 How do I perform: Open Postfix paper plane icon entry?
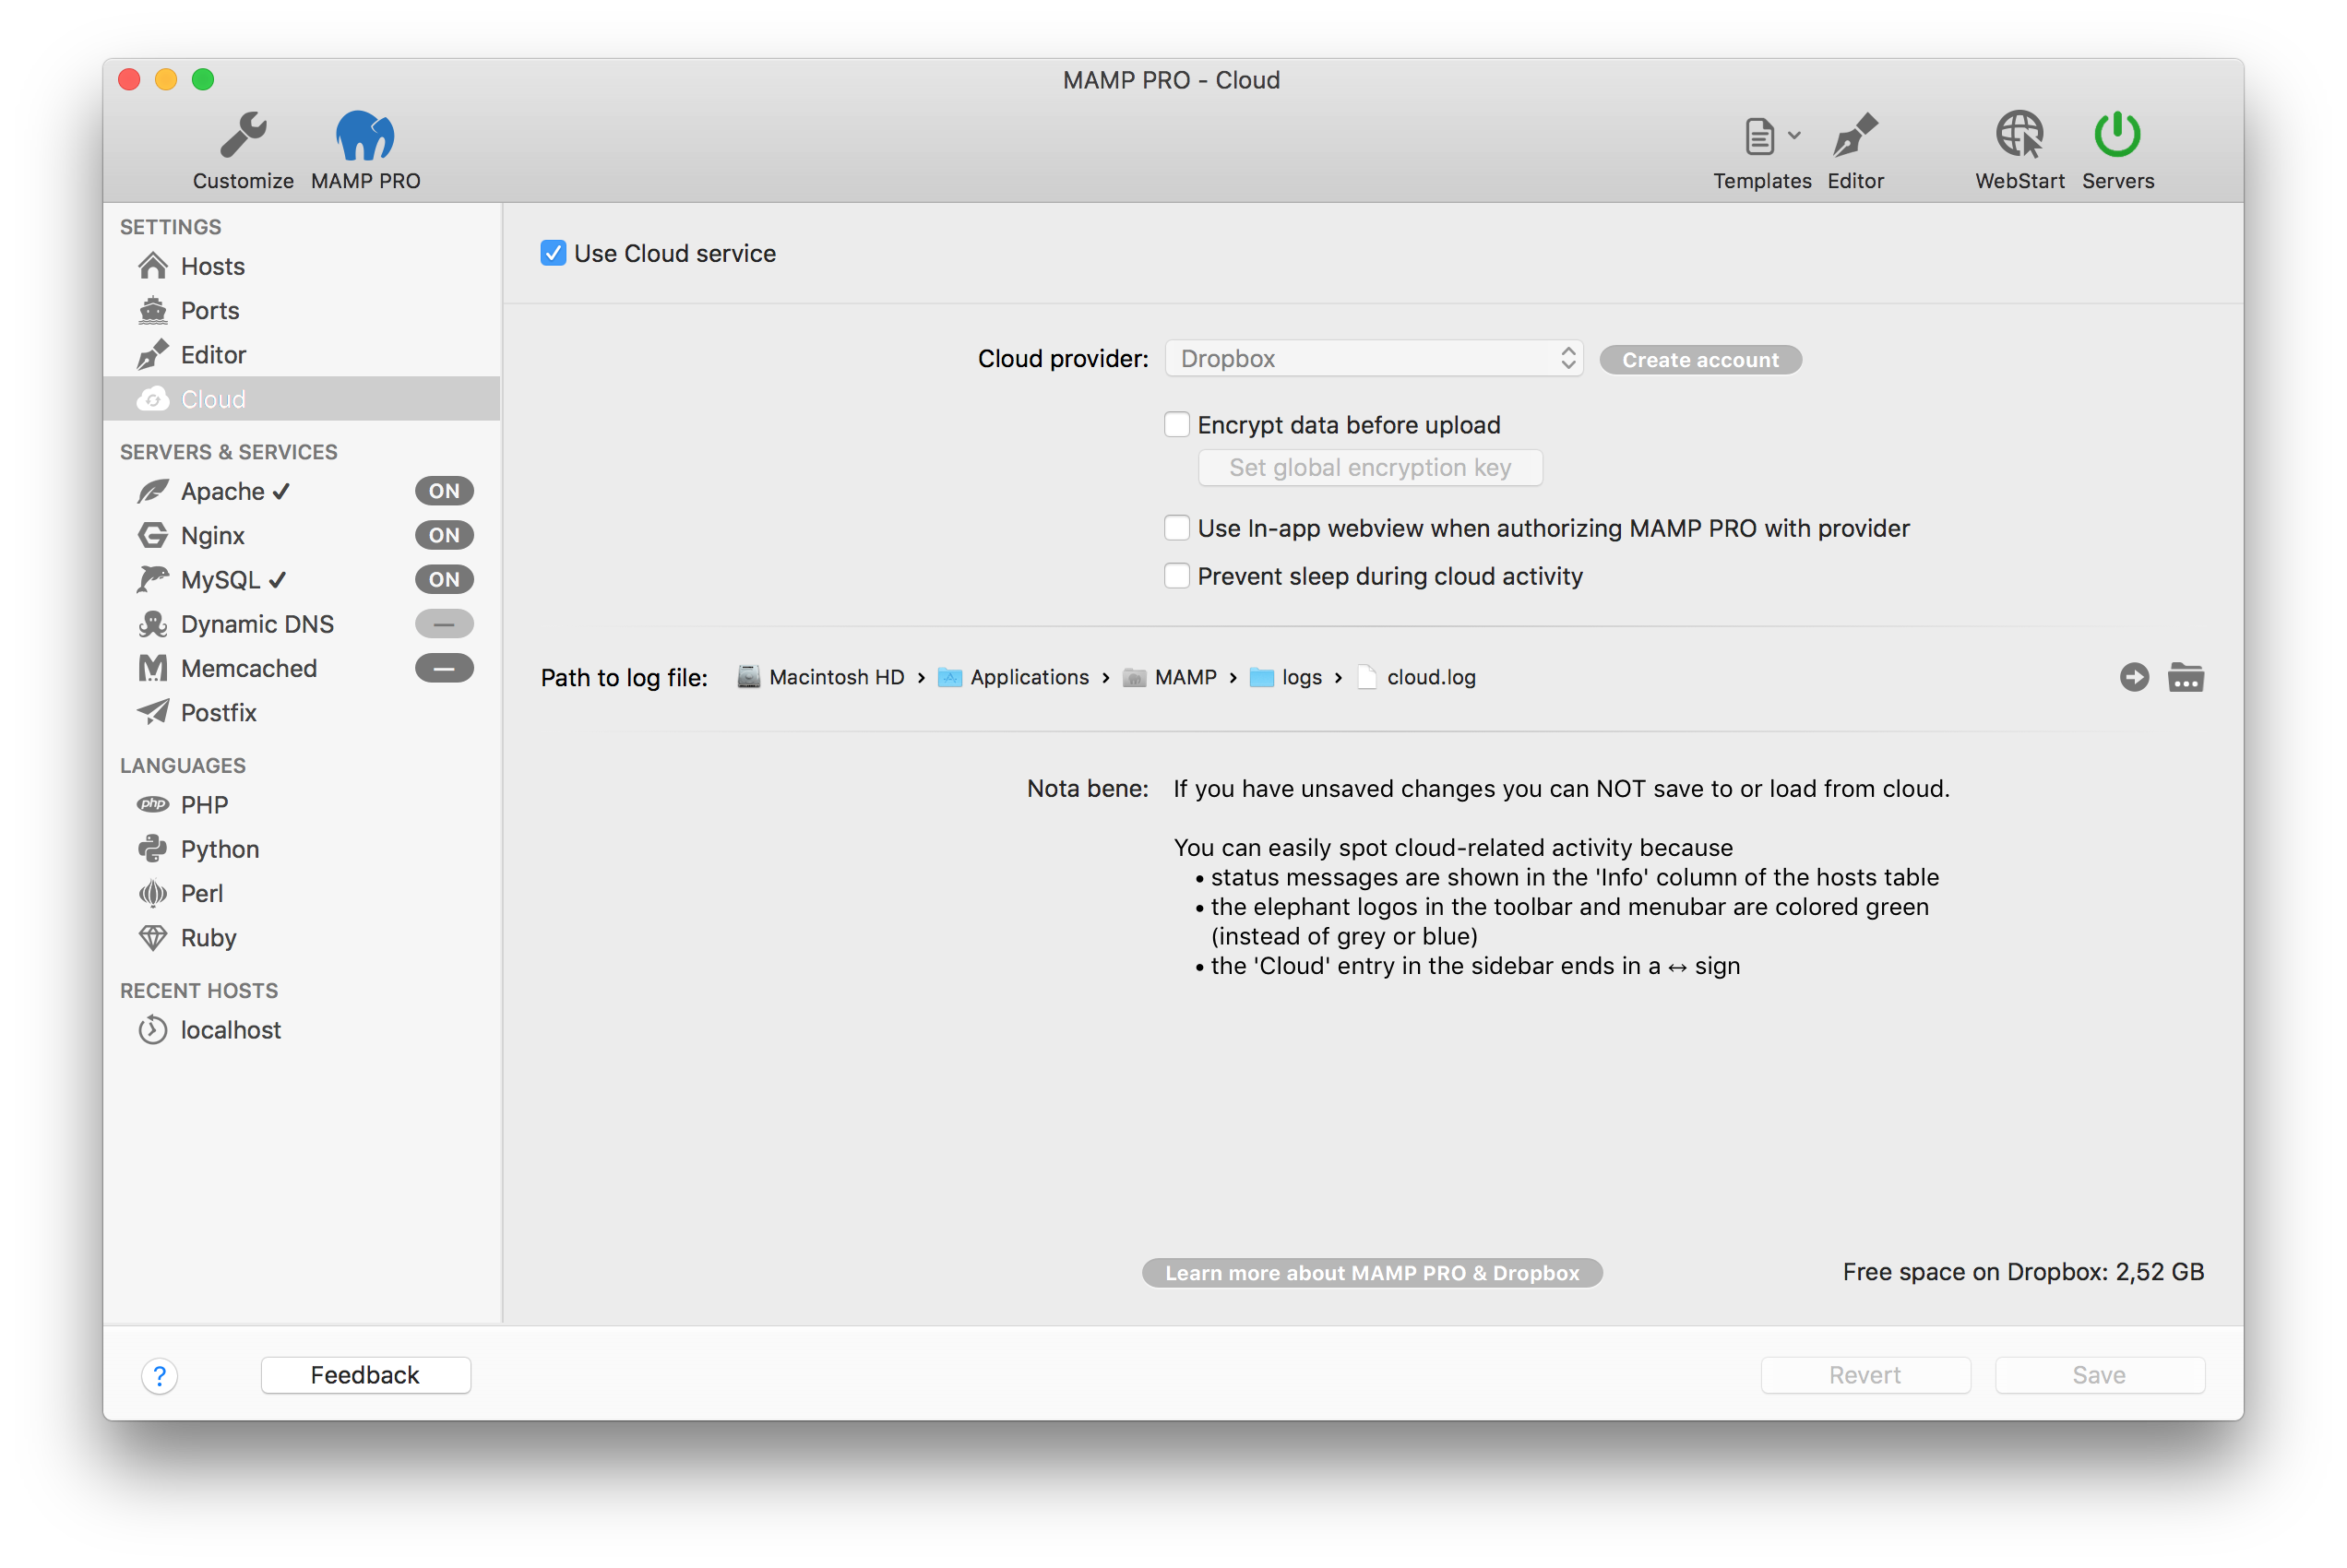pos(153,712)
